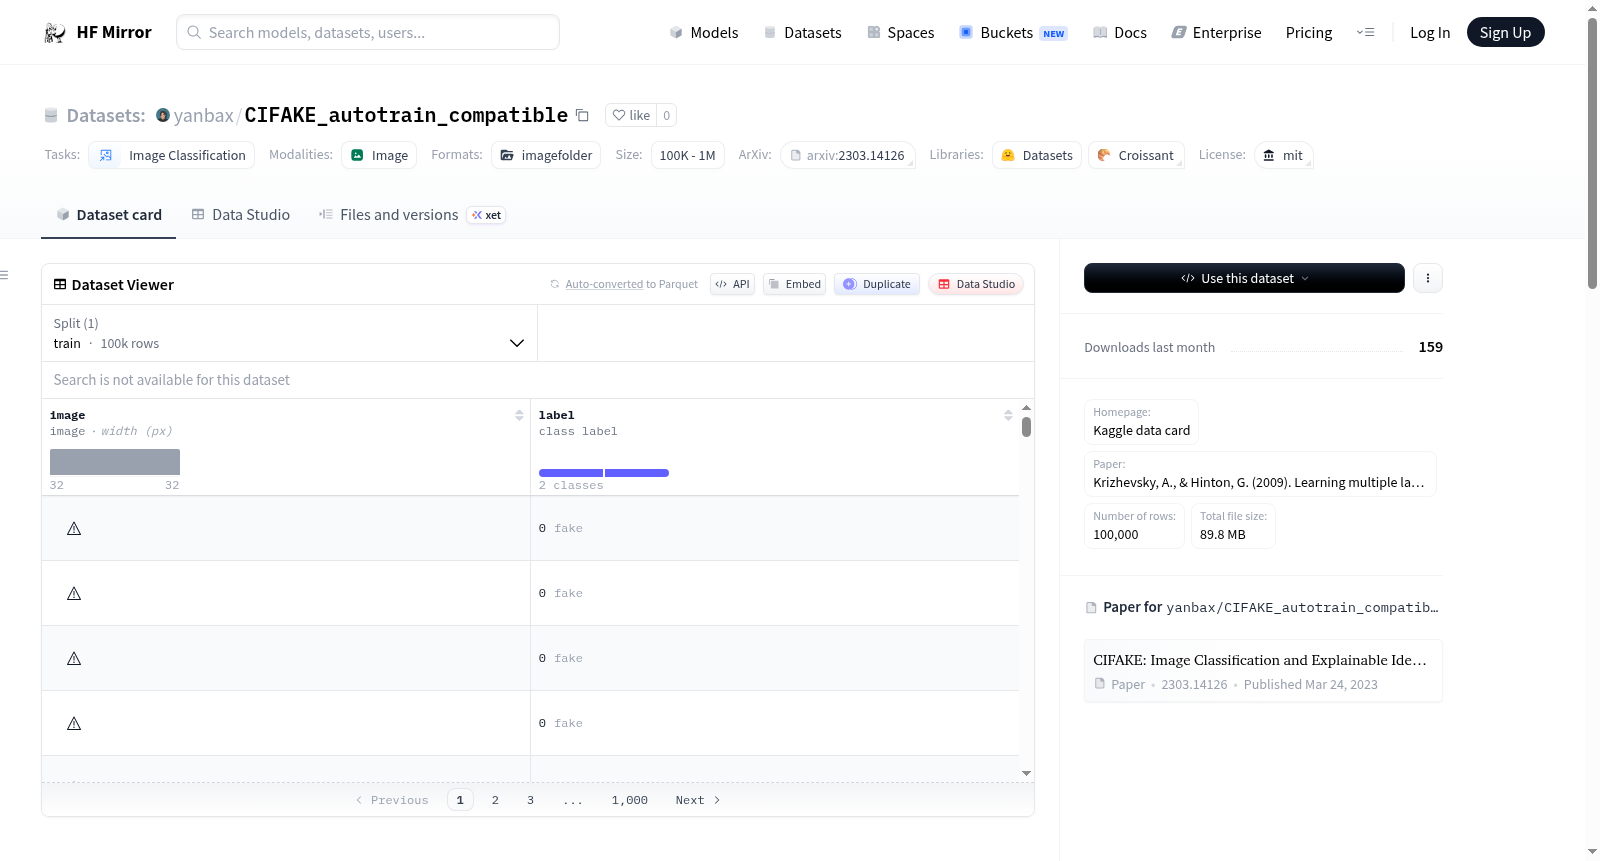The image size is (1600, 861).
Task: Click the HF Mirror logo icon
Action: 55,33
